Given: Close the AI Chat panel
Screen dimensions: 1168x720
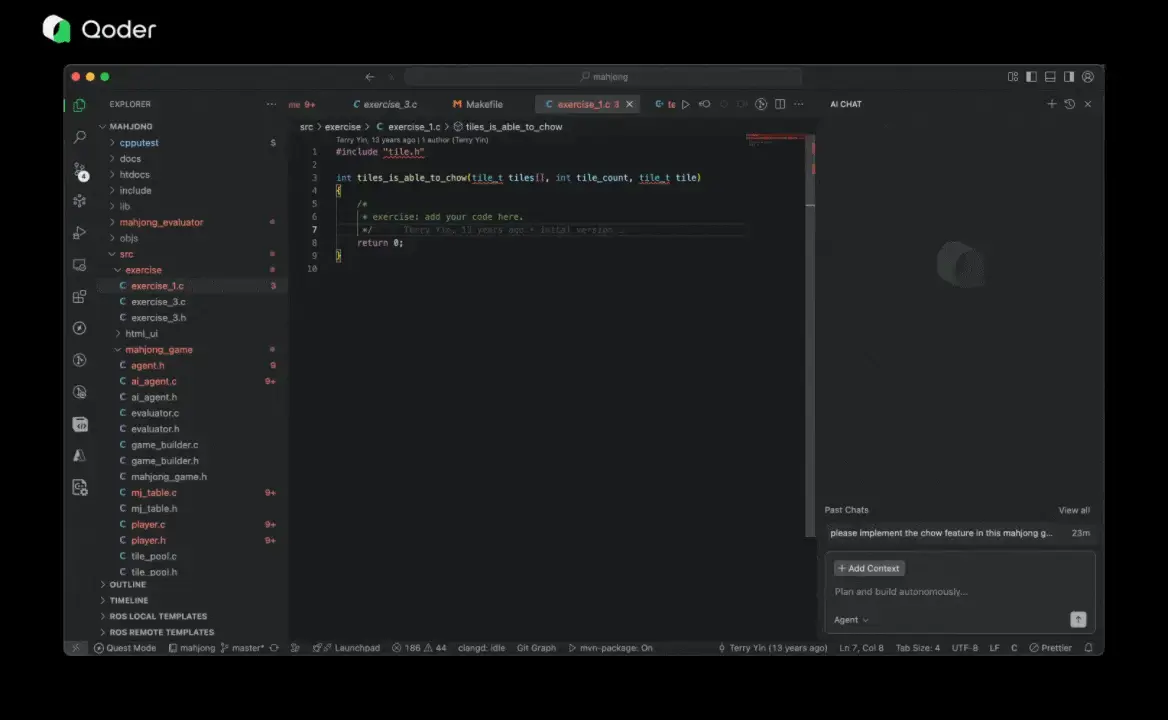Looking at the screenshot, I should pos(1088,104).
